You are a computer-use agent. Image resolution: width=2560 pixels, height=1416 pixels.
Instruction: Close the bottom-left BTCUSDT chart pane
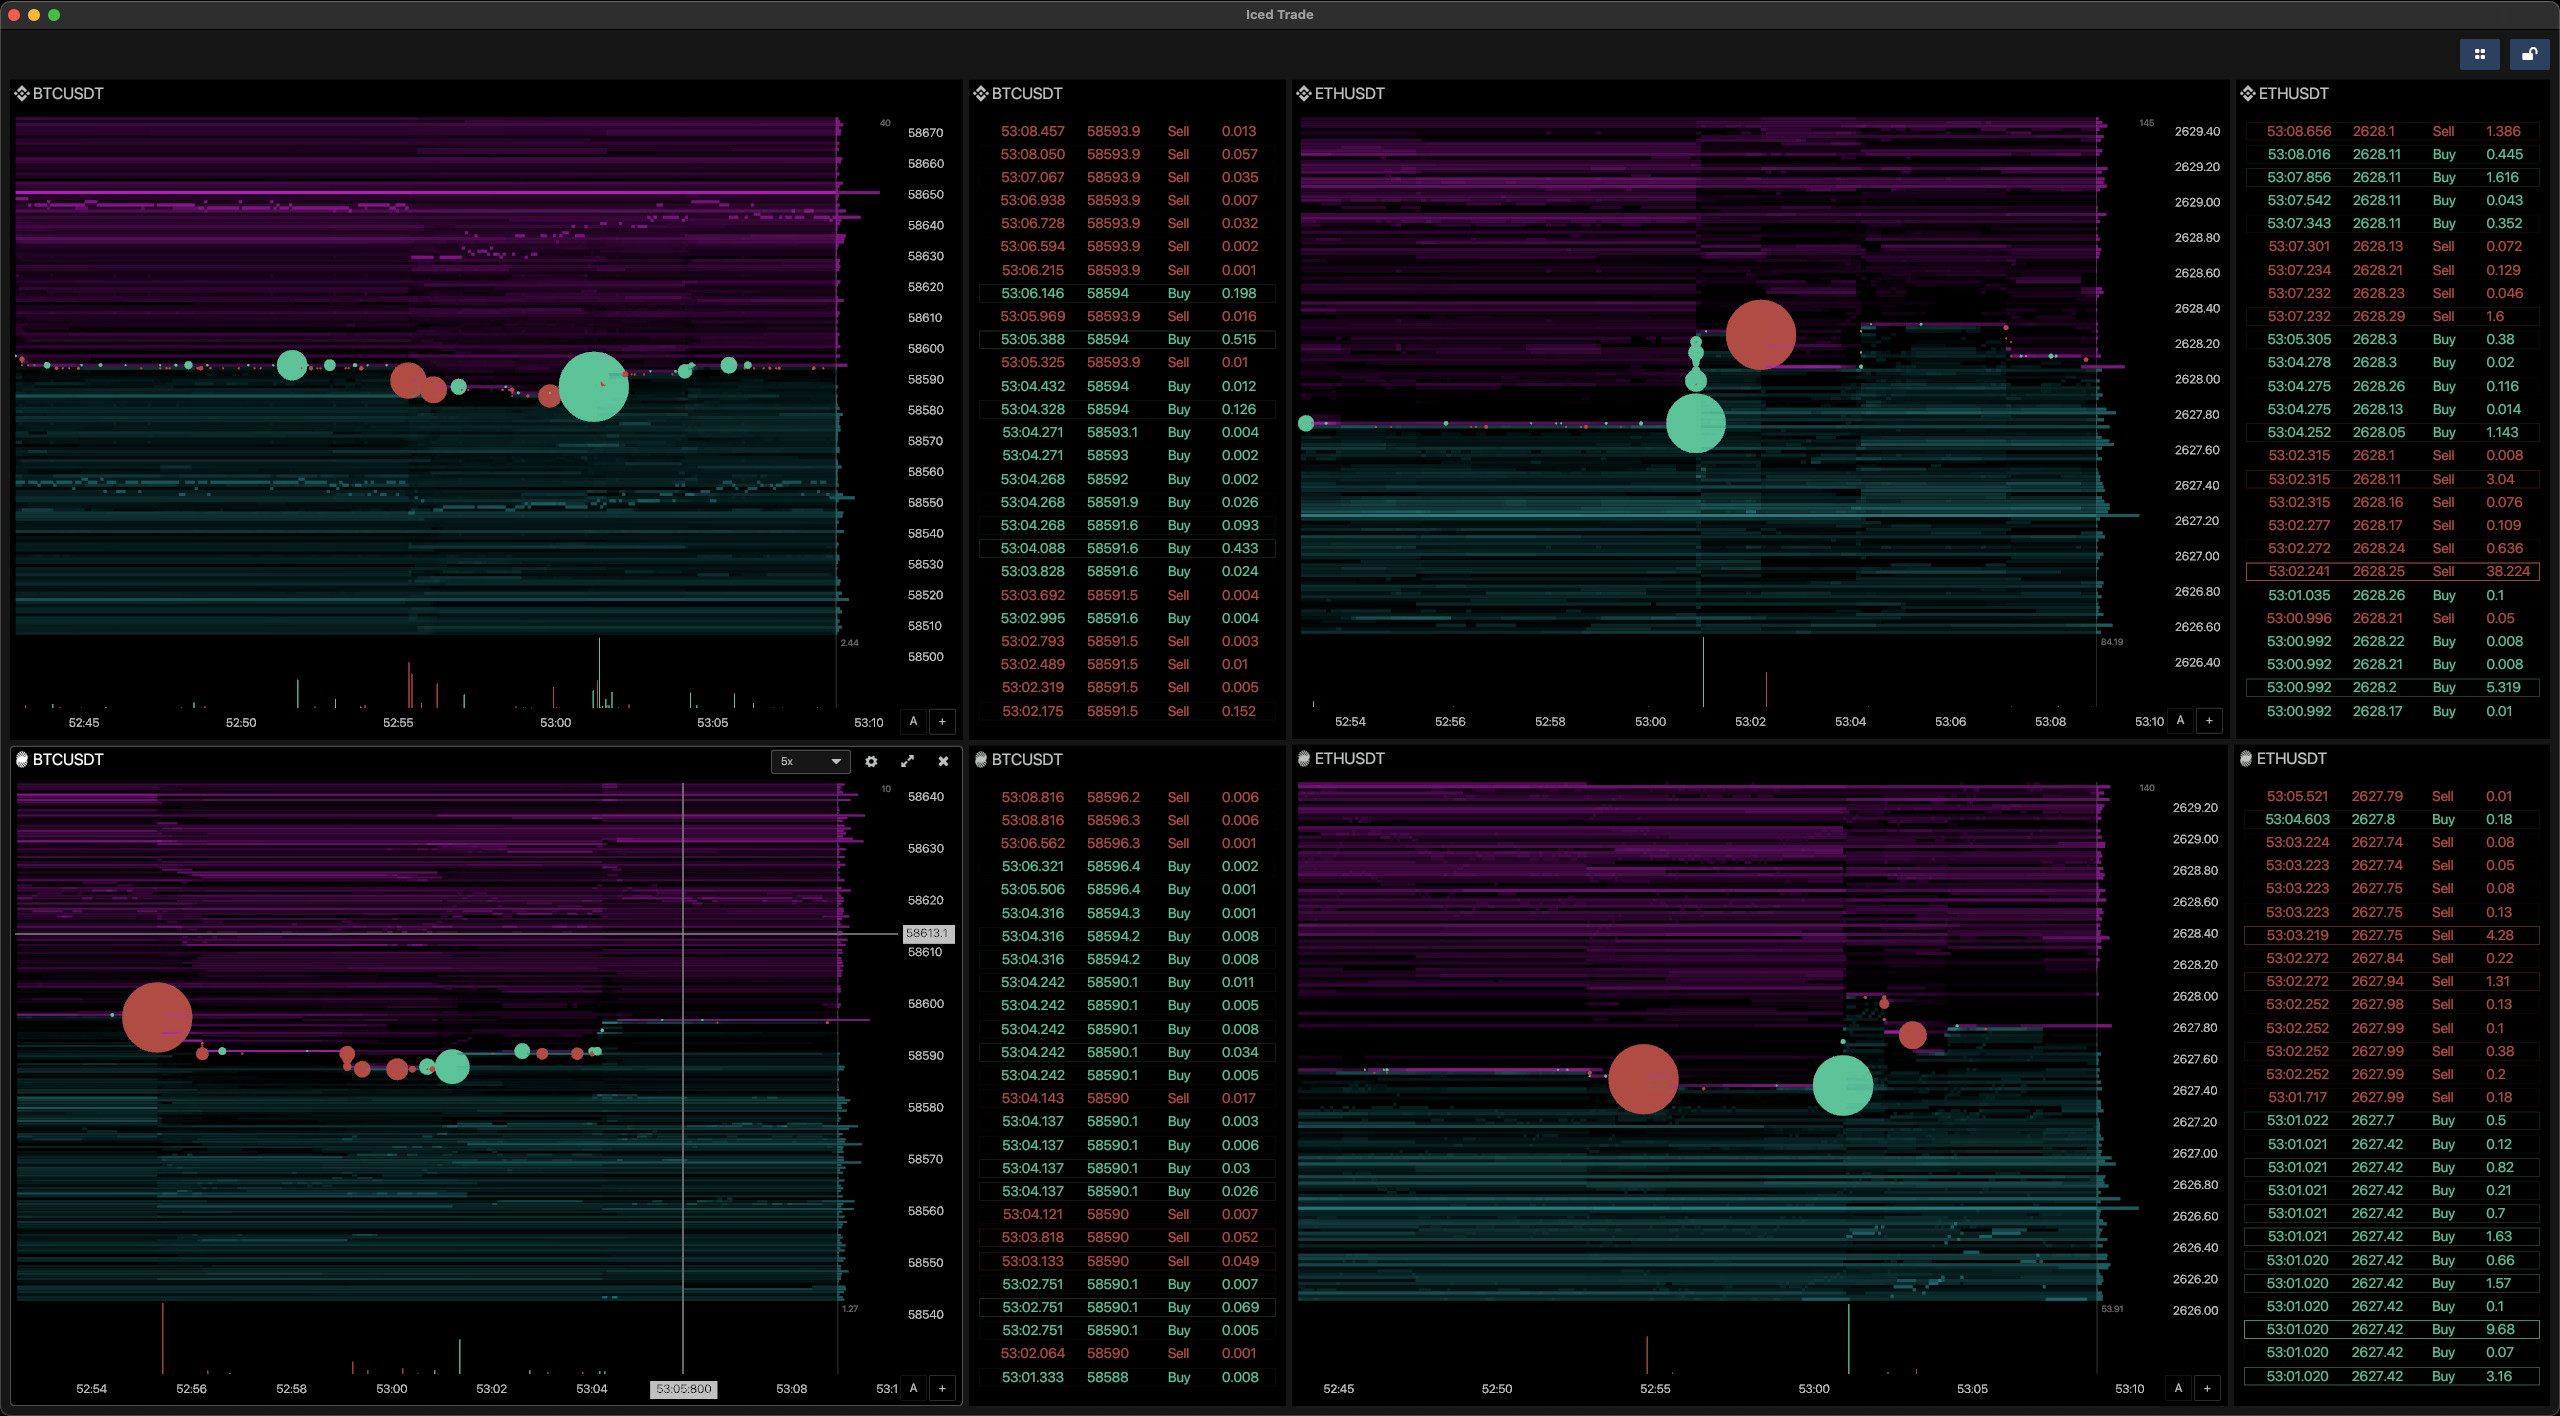coord(943,761)
